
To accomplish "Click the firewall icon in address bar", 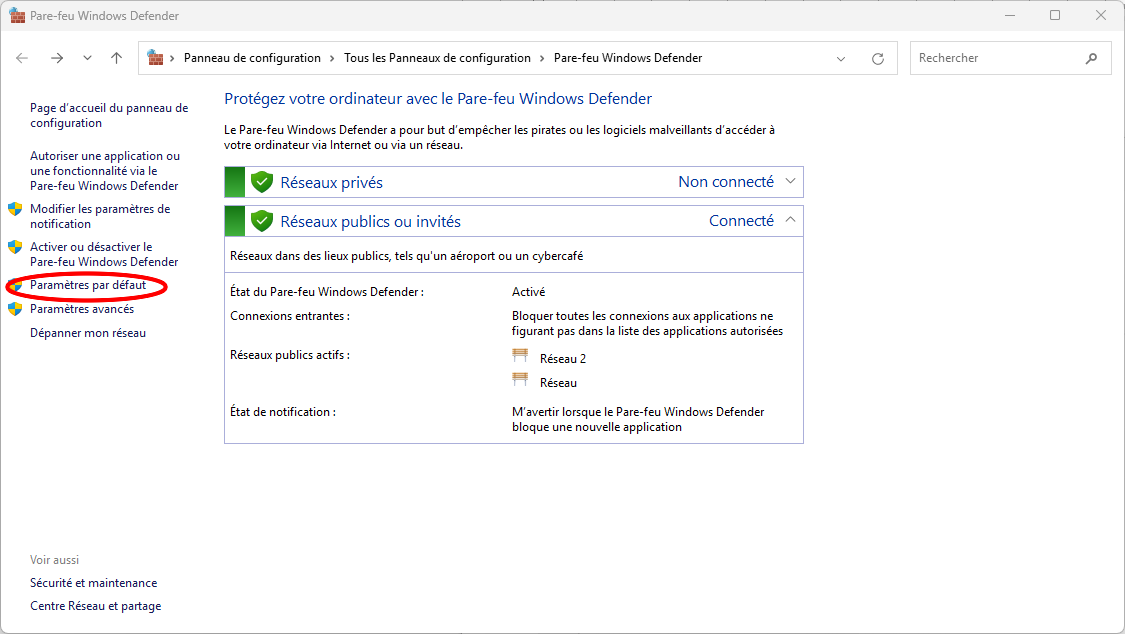I will [156, 58].
